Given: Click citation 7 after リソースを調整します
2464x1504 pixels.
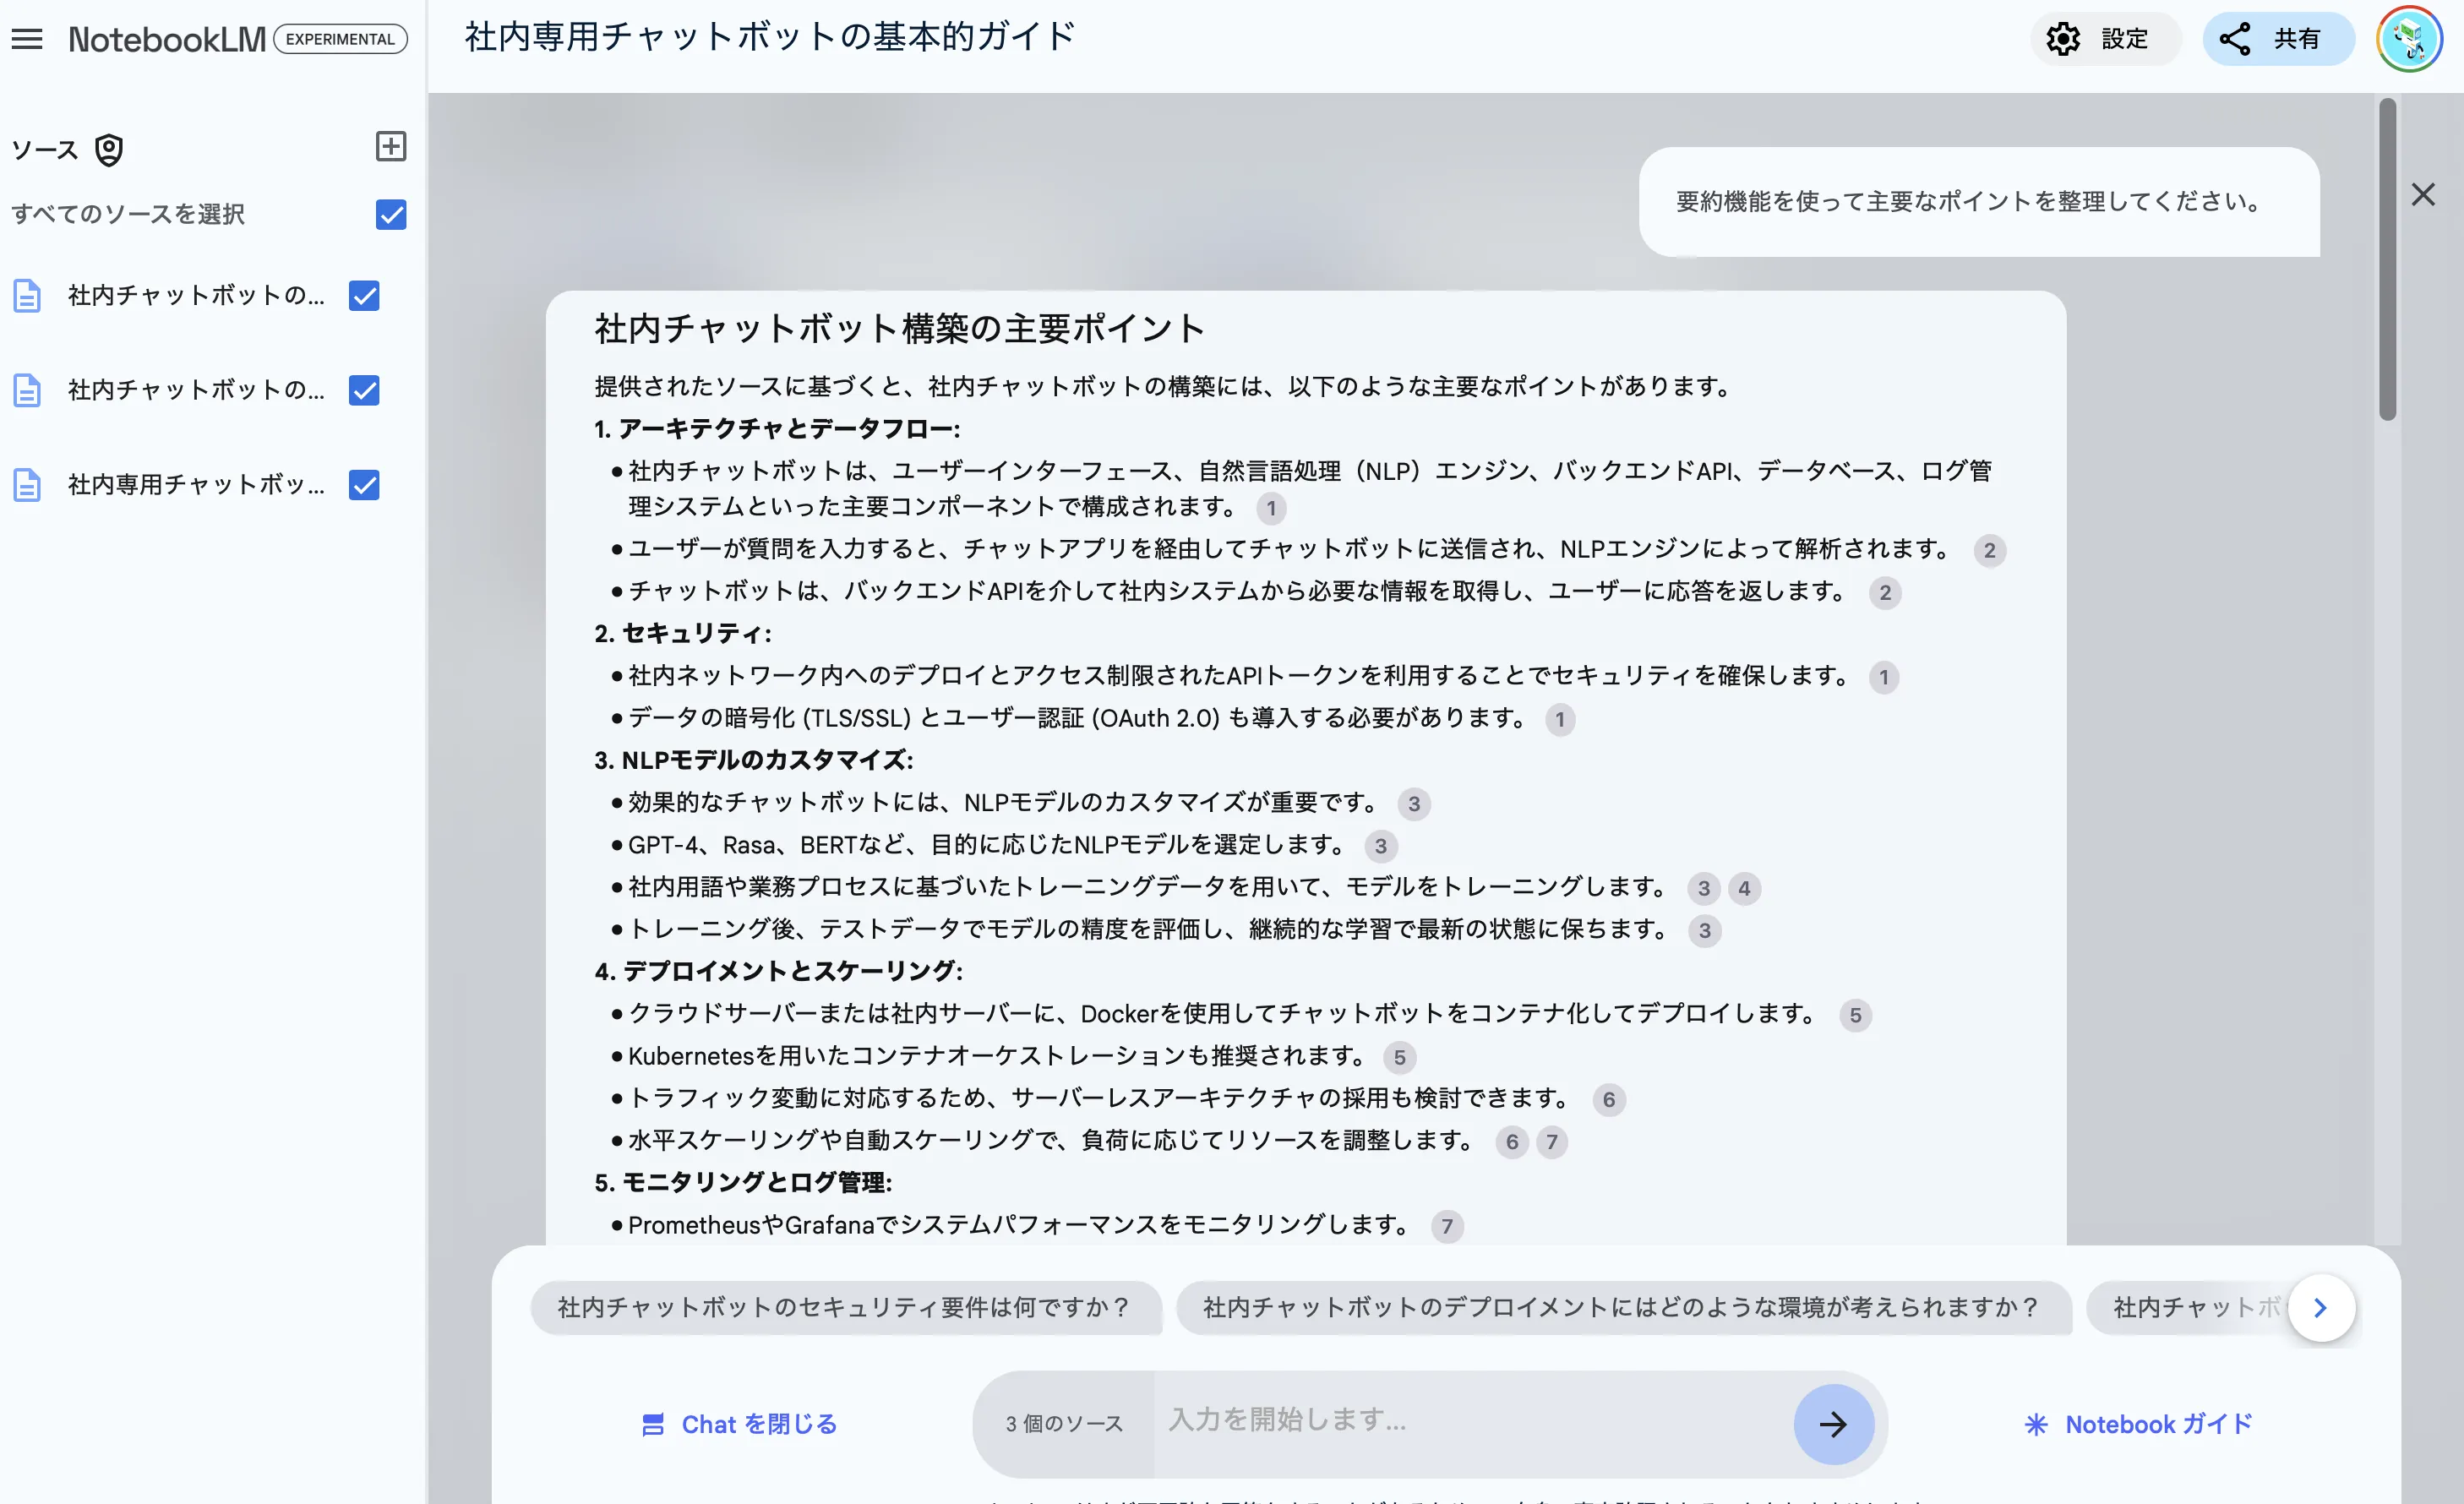Looking at the screenshot, I should tap(1551, 1142).
